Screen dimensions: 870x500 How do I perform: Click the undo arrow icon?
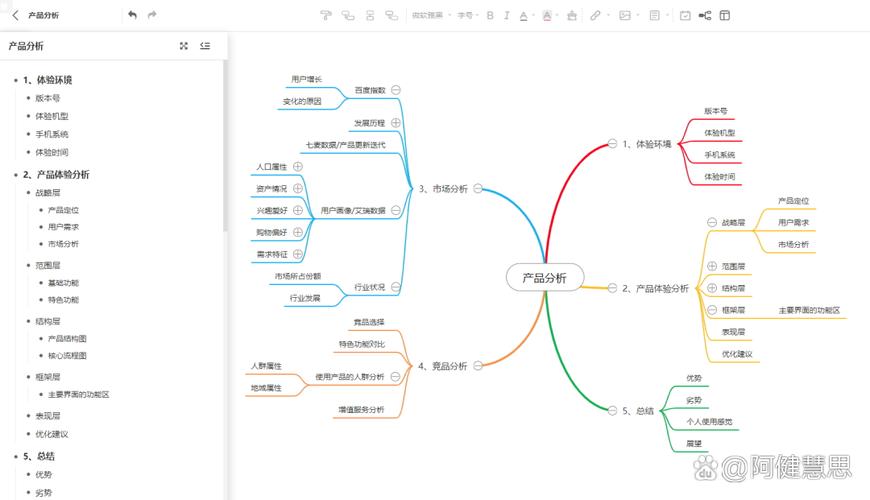[133, 15]
